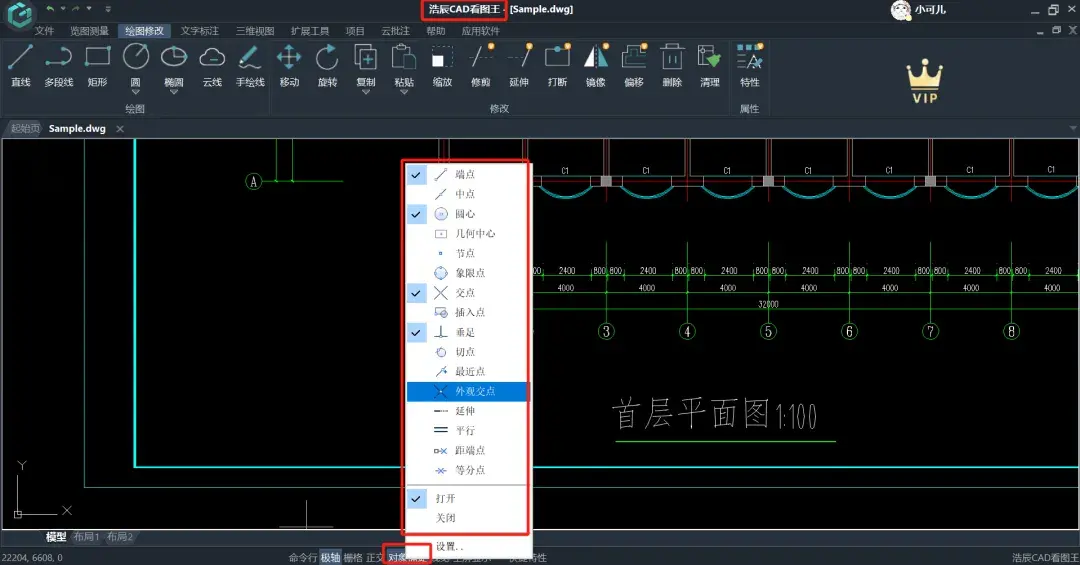Click the VIP crown icon
The image size is (1080, 565).
point(924,81)
